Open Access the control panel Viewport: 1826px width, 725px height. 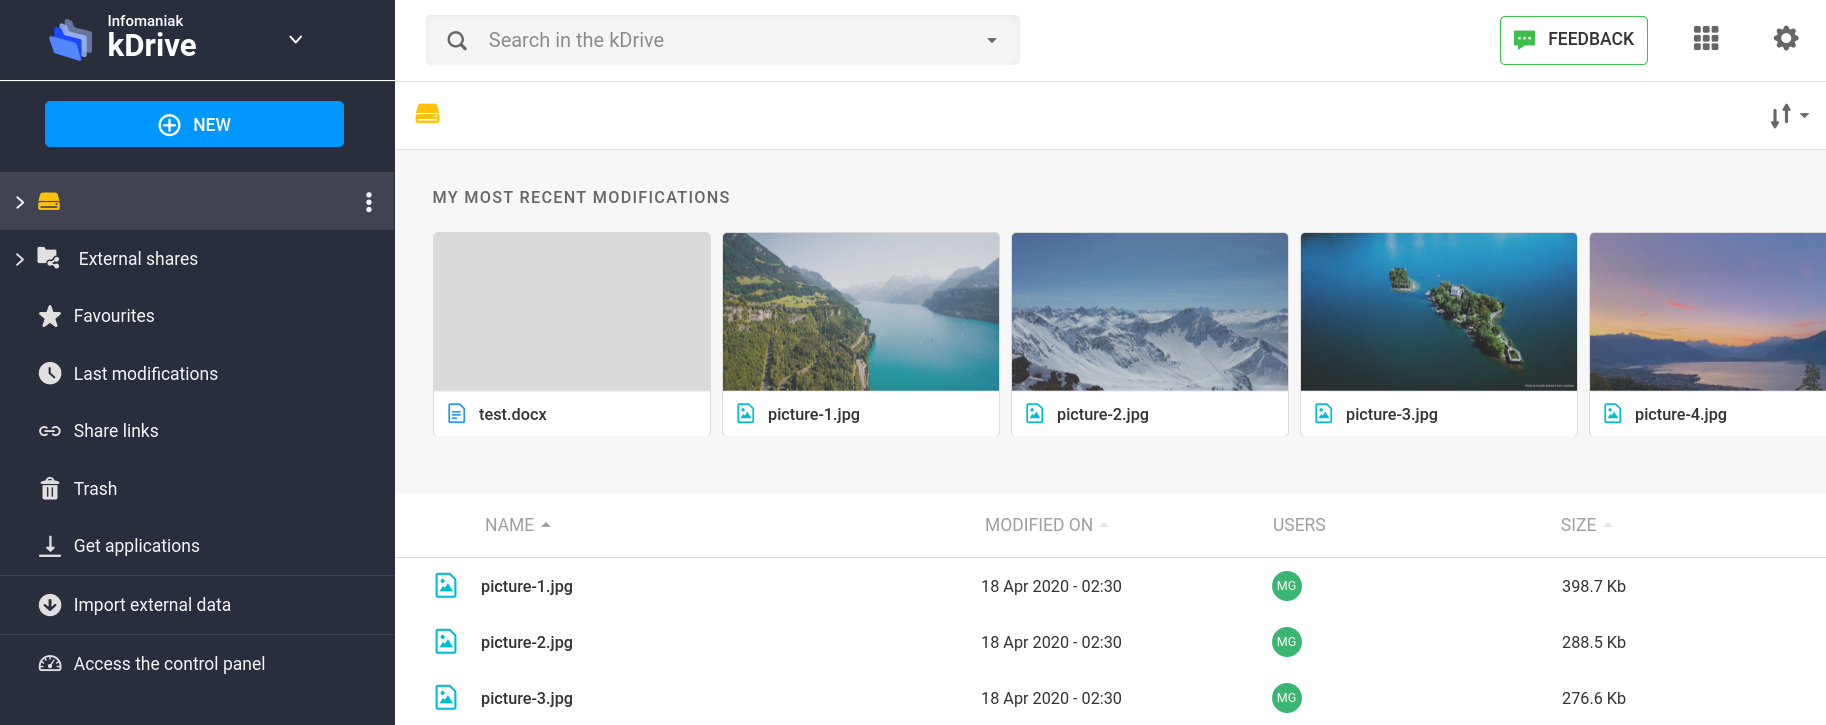click(x=169, y=664)
